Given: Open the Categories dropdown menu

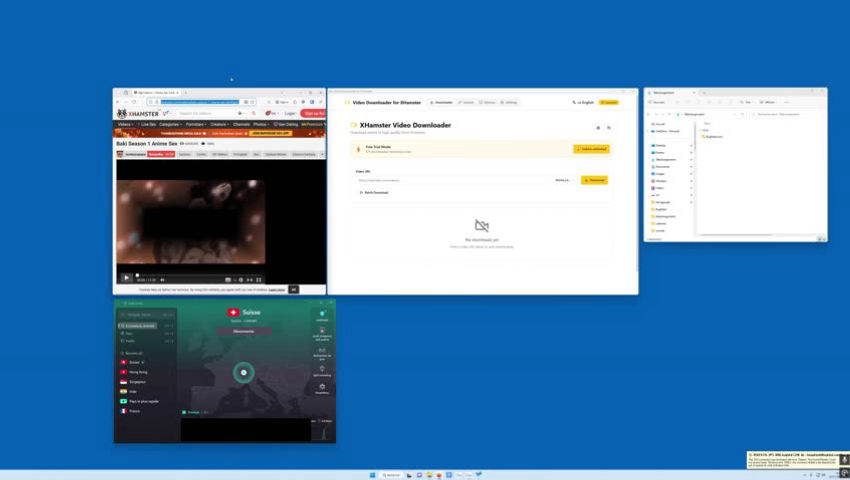Looking at the screenshot, I should (x=170, y=124).
